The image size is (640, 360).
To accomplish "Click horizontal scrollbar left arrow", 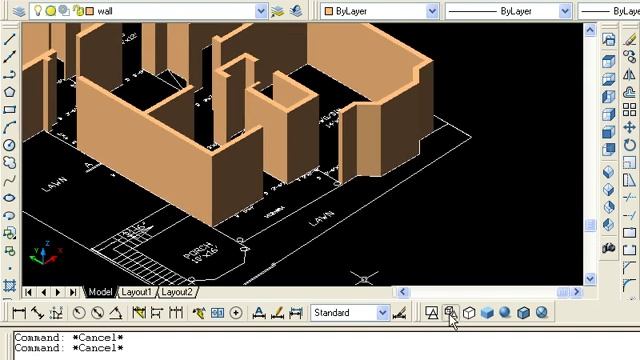I will pos(403,292).
